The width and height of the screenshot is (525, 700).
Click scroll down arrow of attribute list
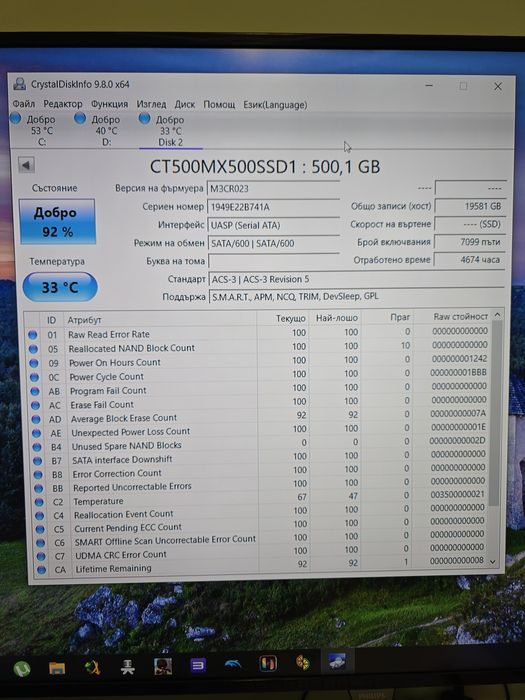click(x=493, y=562)
